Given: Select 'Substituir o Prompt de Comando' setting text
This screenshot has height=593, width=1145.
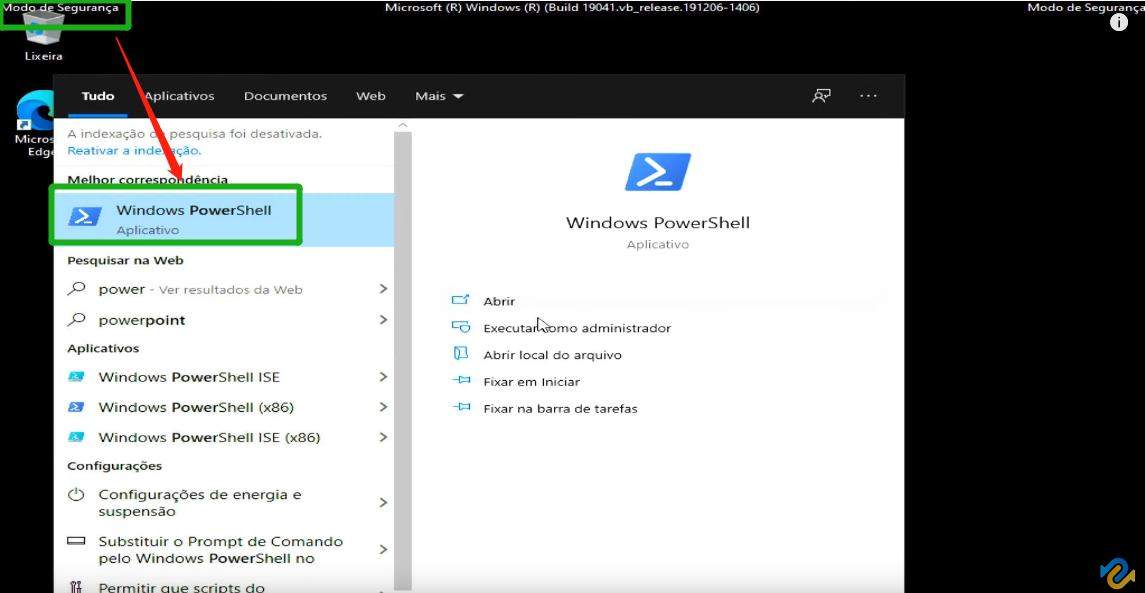Looking at the screenshot, I should tap(221, 550).
